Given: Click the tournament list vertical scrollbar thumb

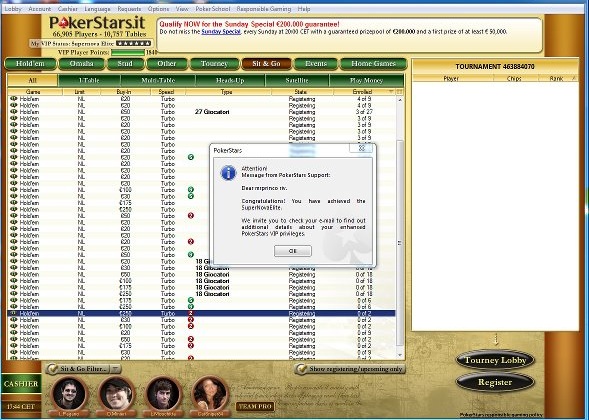Looking at the screenshot, I should [400, 243].
